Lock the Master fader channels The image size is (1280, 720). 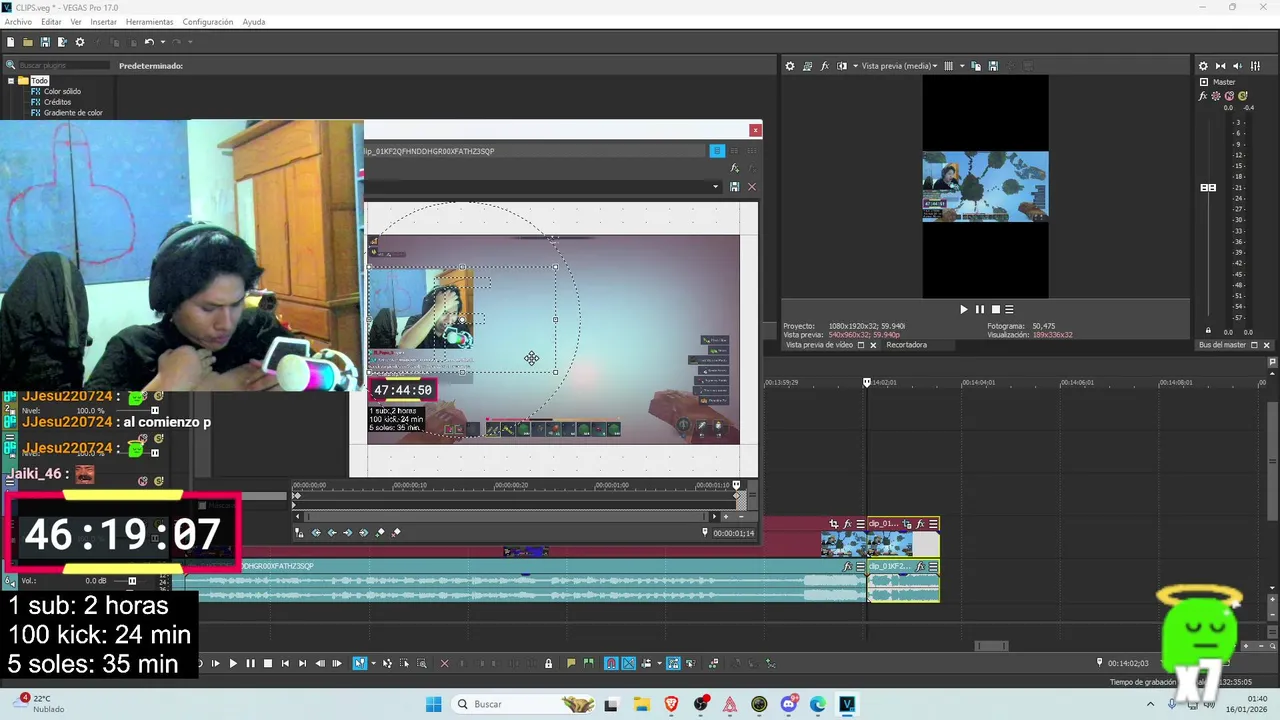click(x=1208, y=331)
